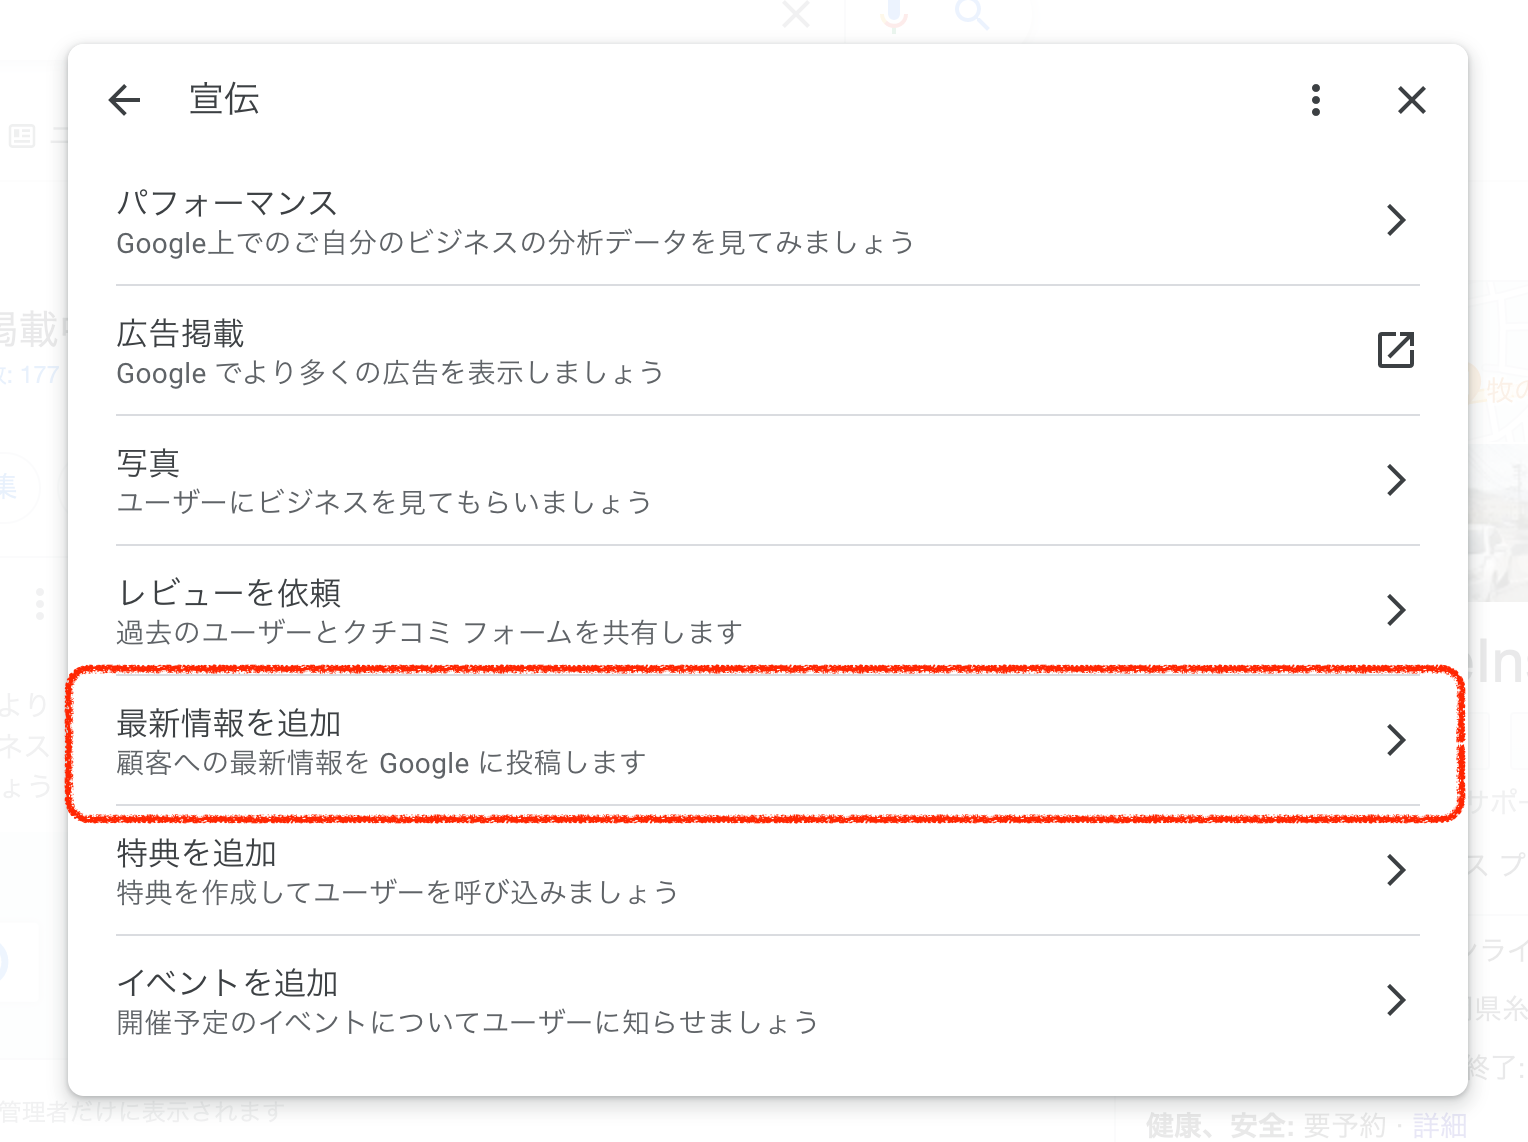Select the 広告掲載 menu entry
1528x1142 pixels.
tap(180, 333)
